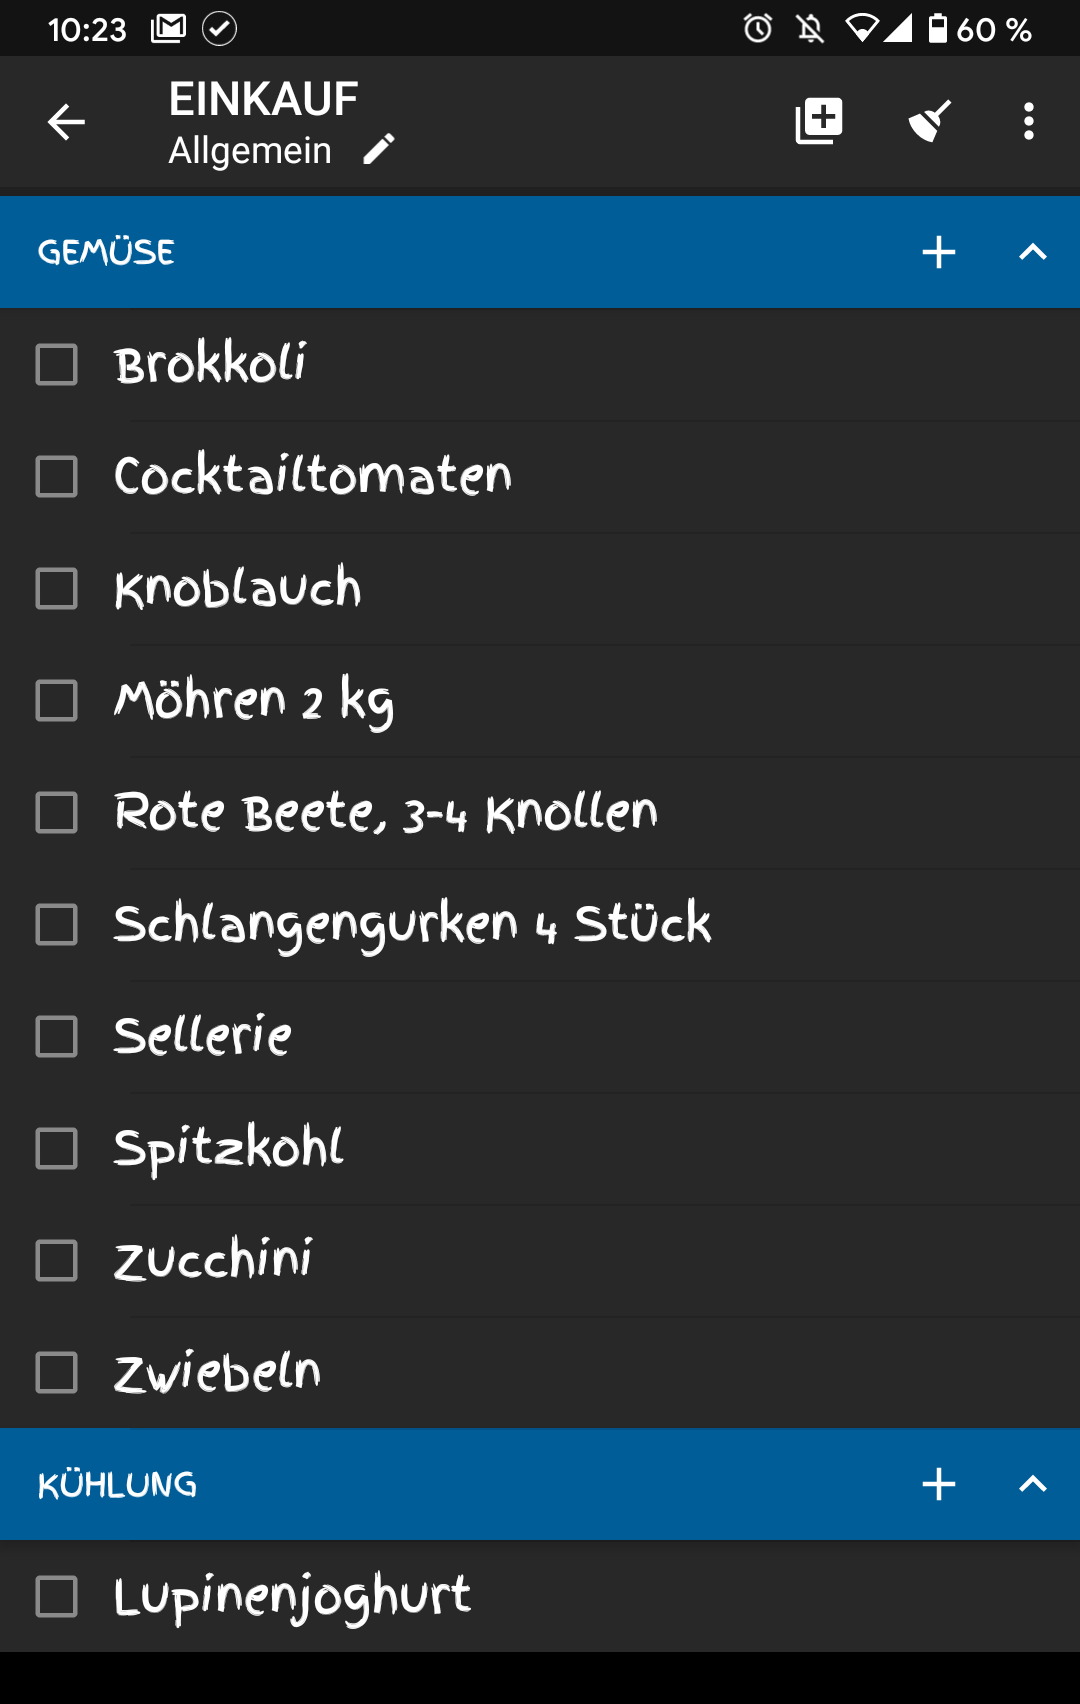Check off Brokkoli
This screenshot has height=1704, width=1080.
pos(57,365)
